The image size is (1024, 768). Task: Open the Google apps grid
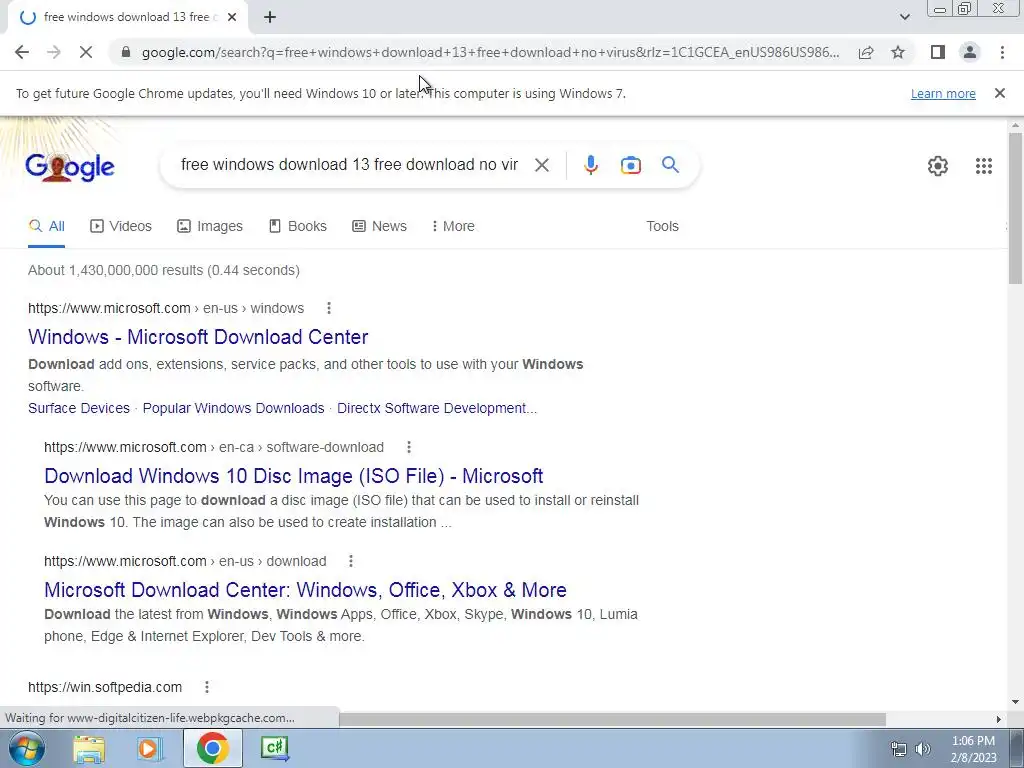(984, 166)
